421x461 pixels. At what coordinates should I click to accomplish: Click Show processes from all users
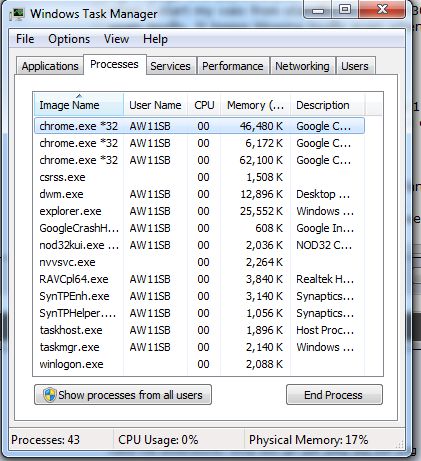coord(123,395)
